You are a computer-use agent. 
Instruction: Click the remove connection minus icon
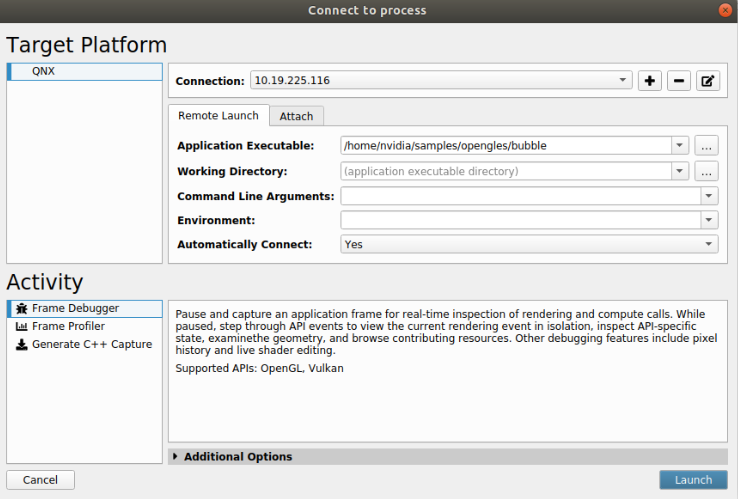click(679, 81)
